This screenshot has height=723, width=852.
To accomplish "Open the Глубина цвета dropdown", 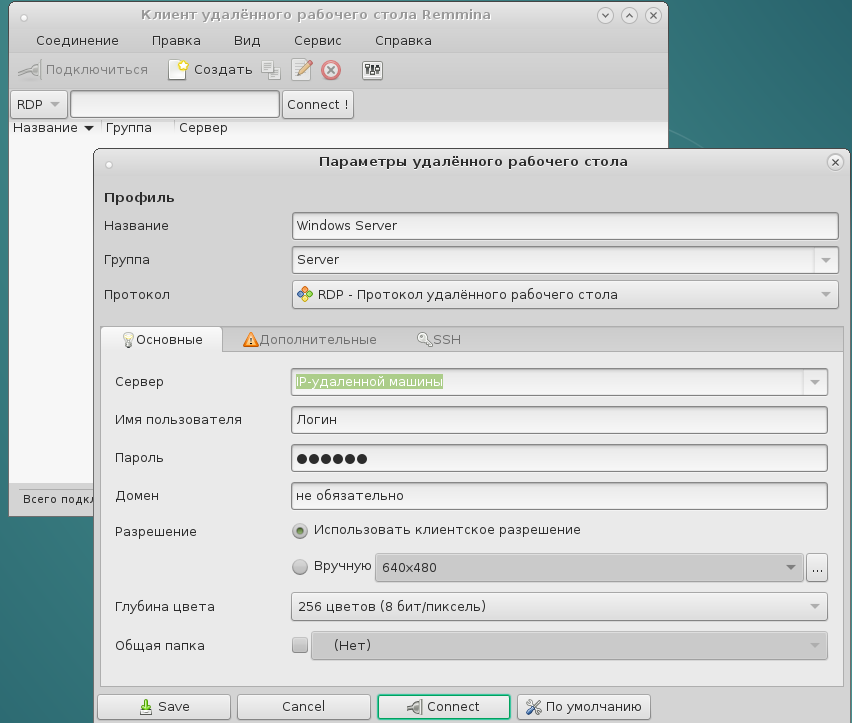I will [559, 607].
